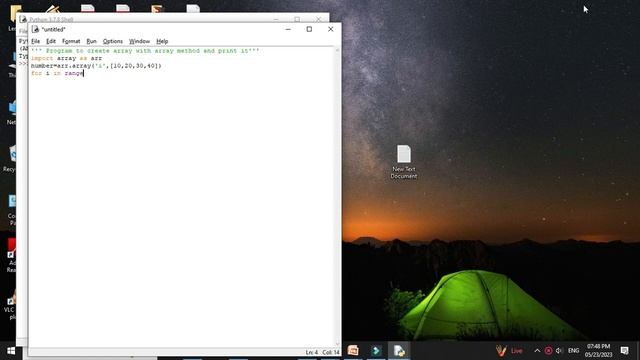Show hidden system tray icons
This screenshot has width=640, height=360.
coord(537,351)
